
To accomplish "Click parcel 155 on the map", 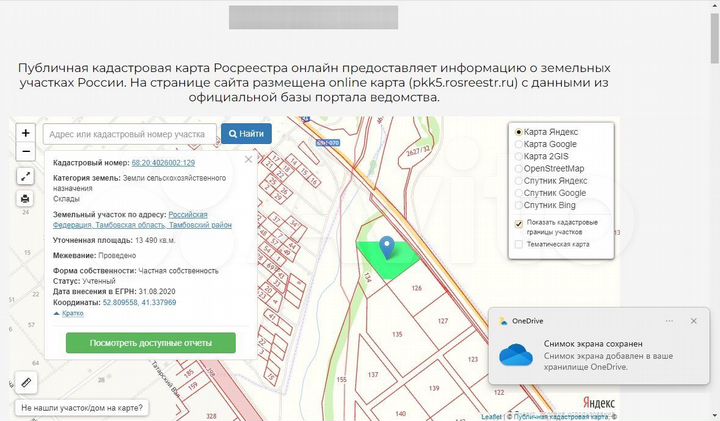I will pyautogui.click(x=341, y=380).
